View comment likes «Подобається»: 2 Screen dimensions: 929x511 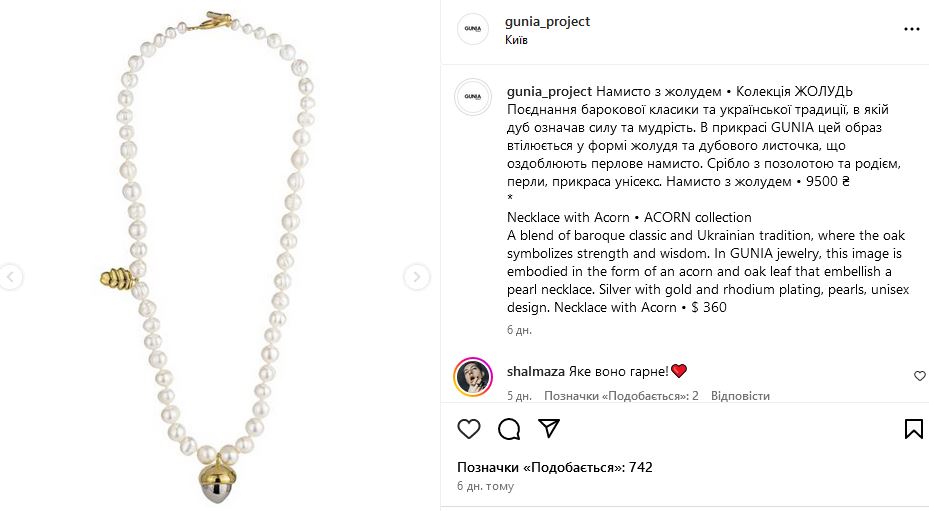tap(621, 395)
